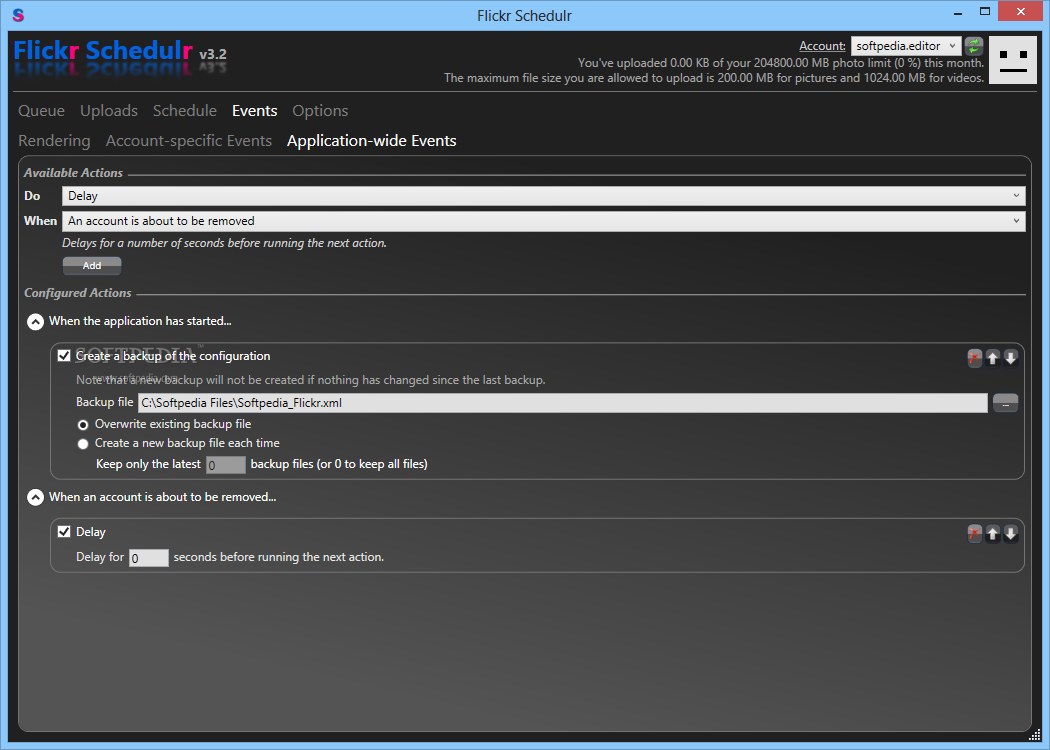
Task: Remove the Delay action
Action: click(974, 534)
